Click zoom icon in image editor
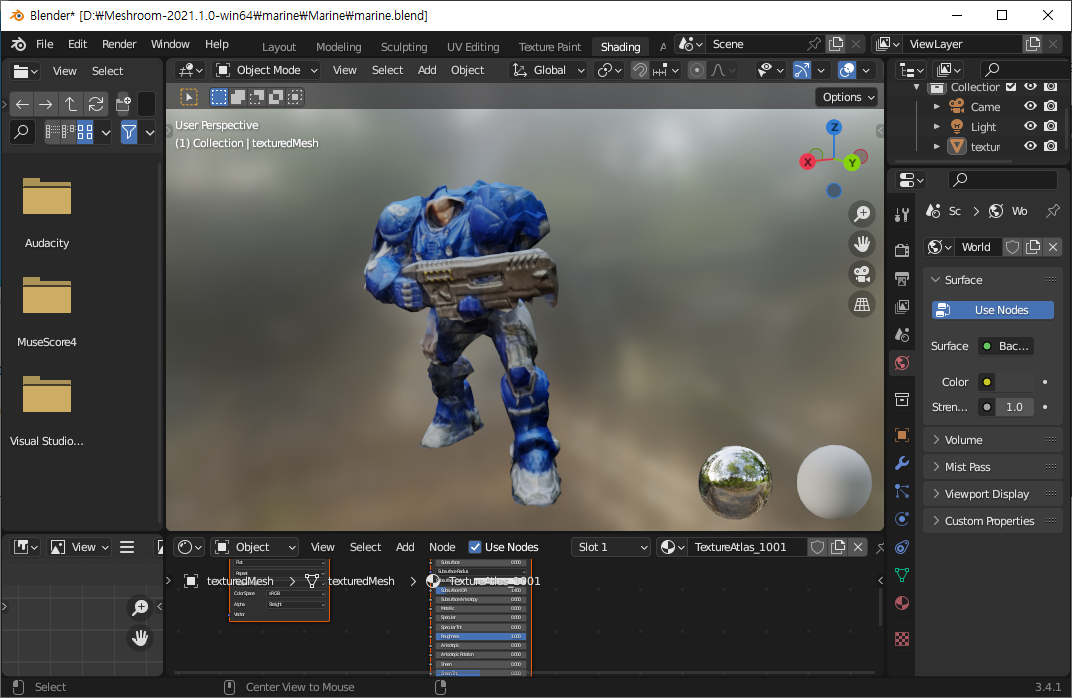The height and width of the screenshot is (698, 1072). click(140, 607)
